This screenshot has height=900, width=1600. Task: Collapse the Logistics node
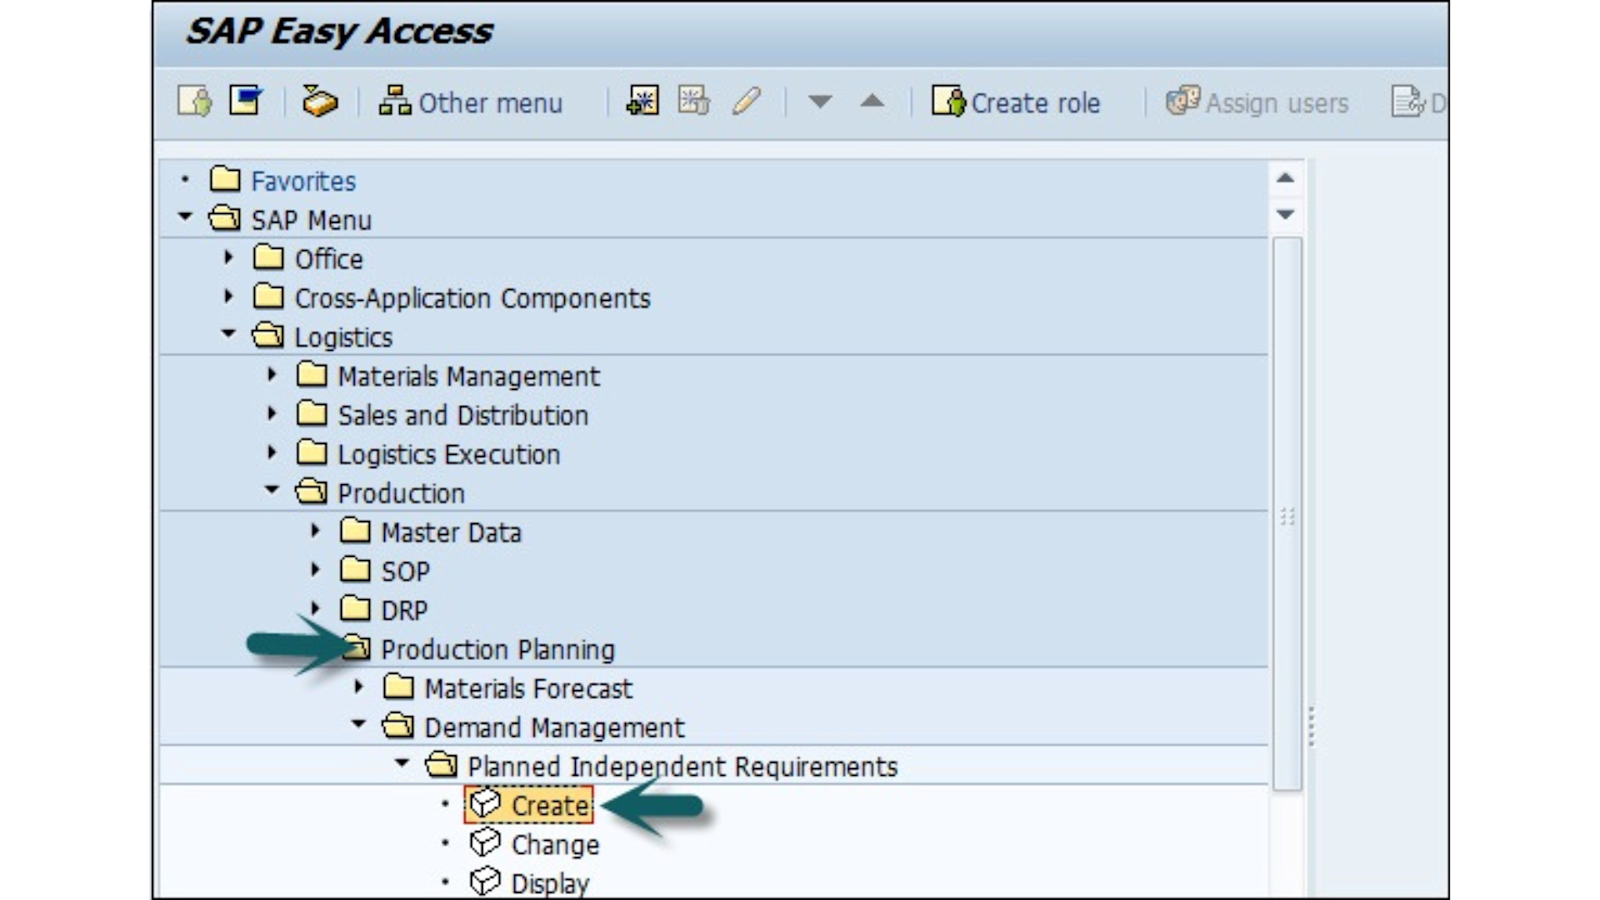(x=229, y=334)
